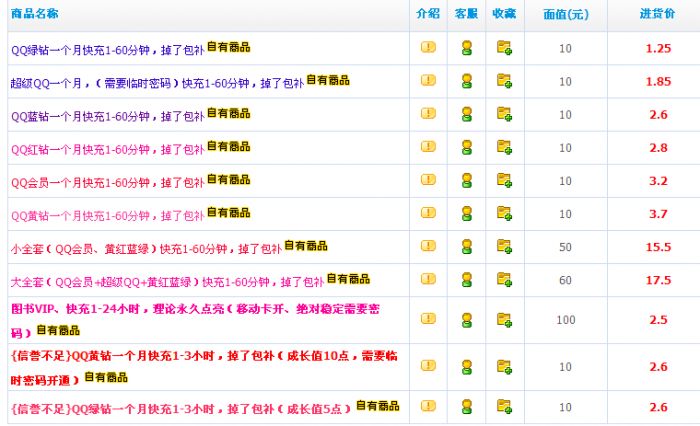Open intro icon for 超级QQ一个月 row
This screenshot has width=700, height=426.
(x=428, y=80)
